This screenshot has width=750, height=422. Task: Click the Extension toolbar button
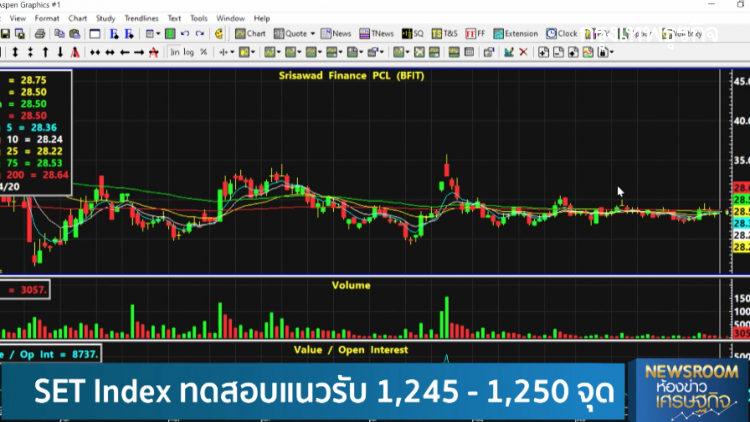[x=516, y=34]
